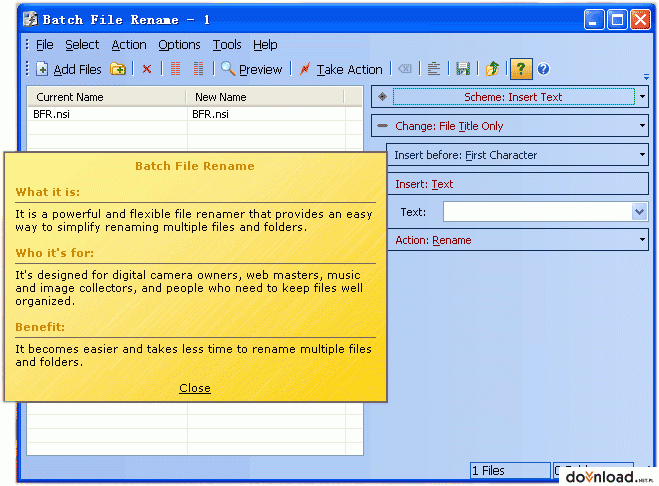
Task: Click the greyed-out undo eraser icon
Action: point(405,69)
